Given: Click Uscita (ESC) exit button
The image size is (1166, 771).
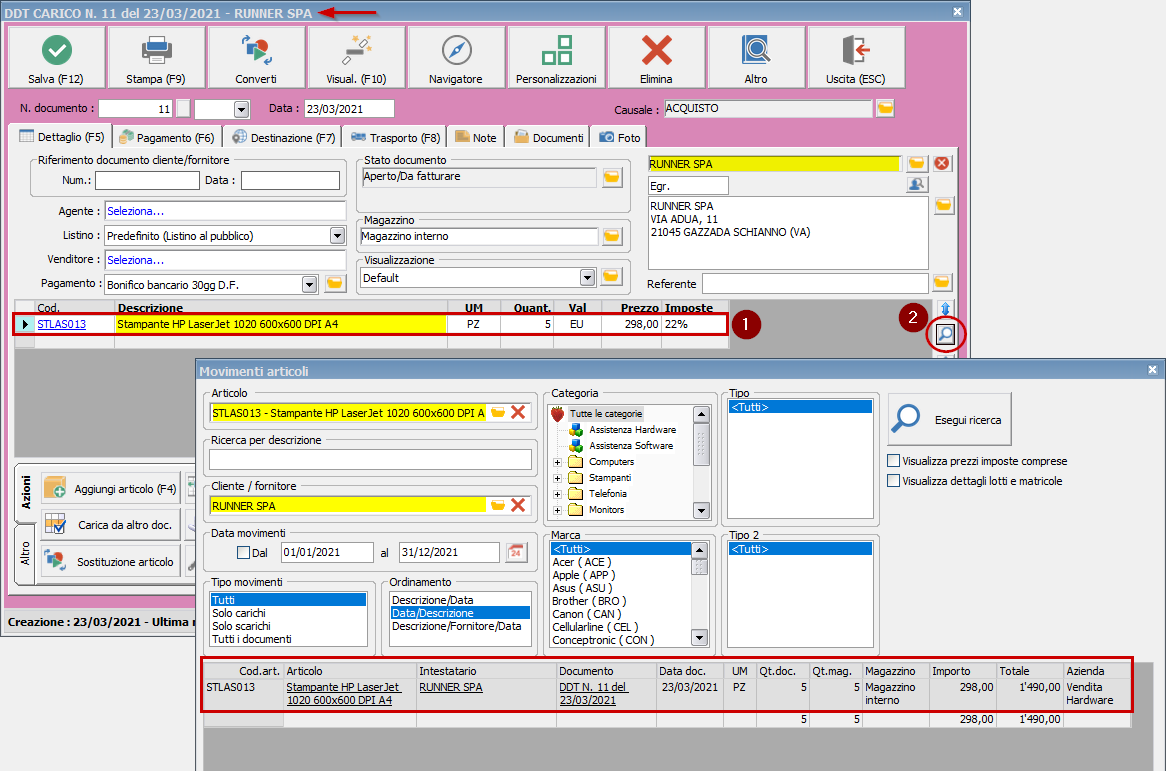Looking at the screenshot, I should 856,57.
